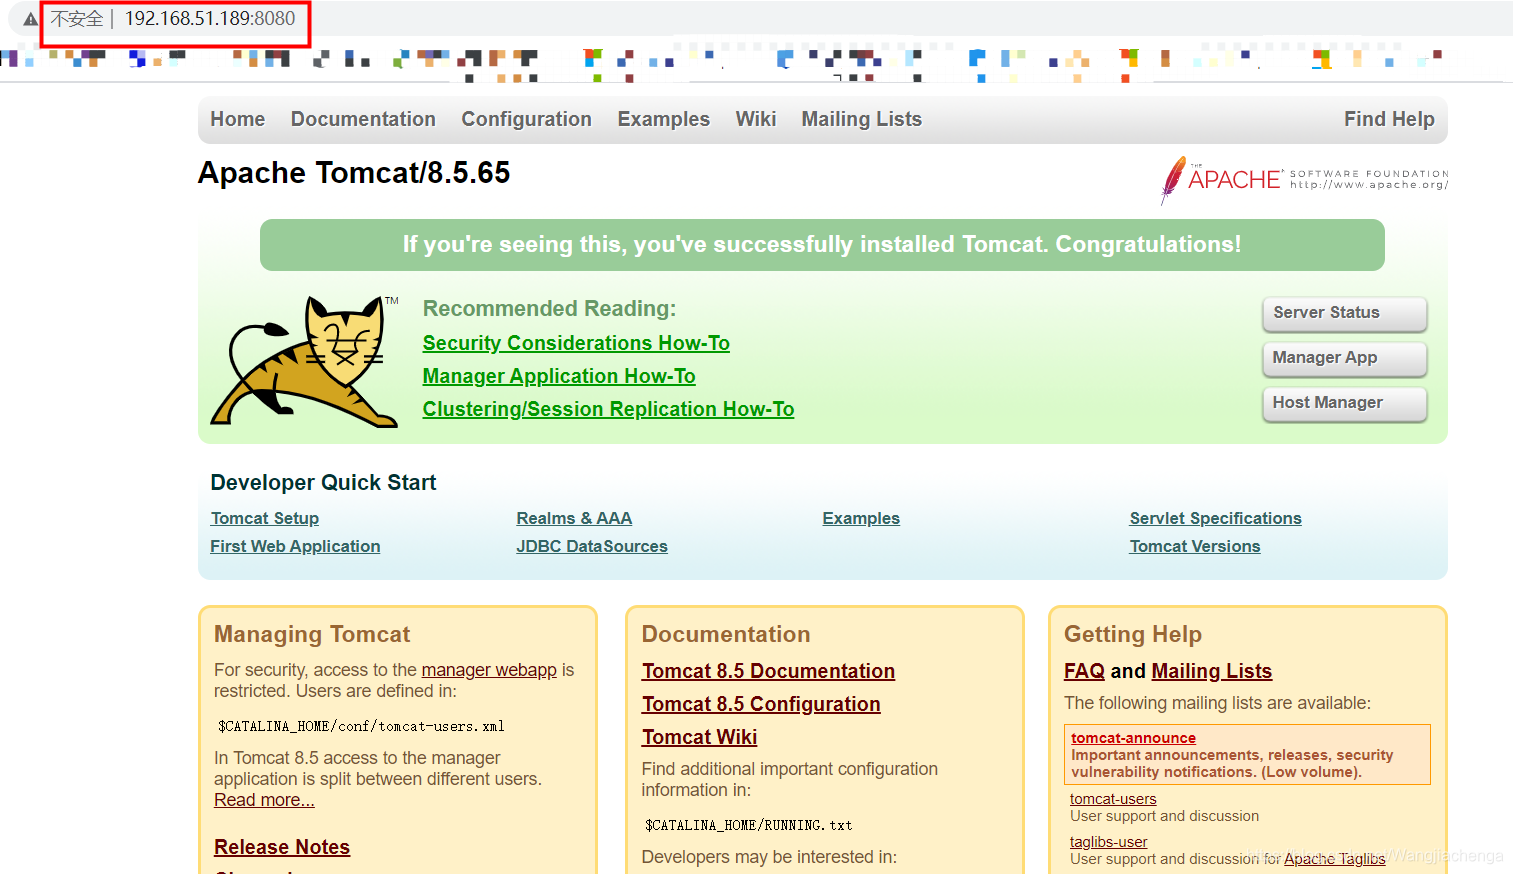Image resolution: width=1513 pixels, height=874 pixels.
Task: Click the Manager App button
Action: [1344, 358]
